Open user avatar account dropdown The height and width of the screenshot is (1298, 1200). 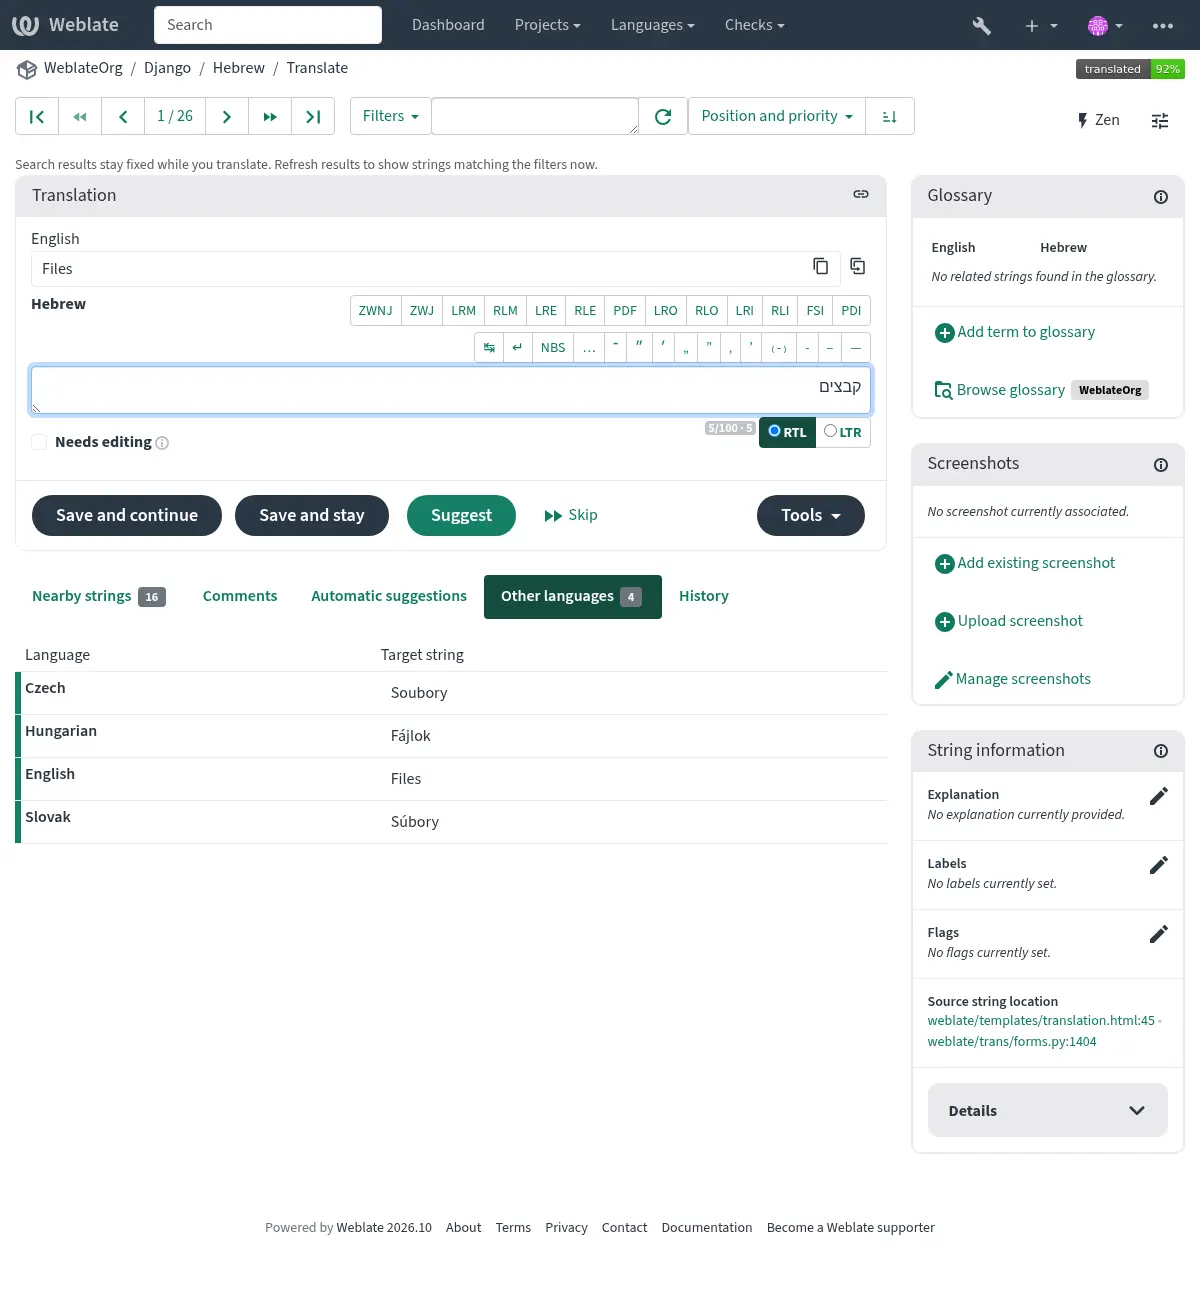1105,26
